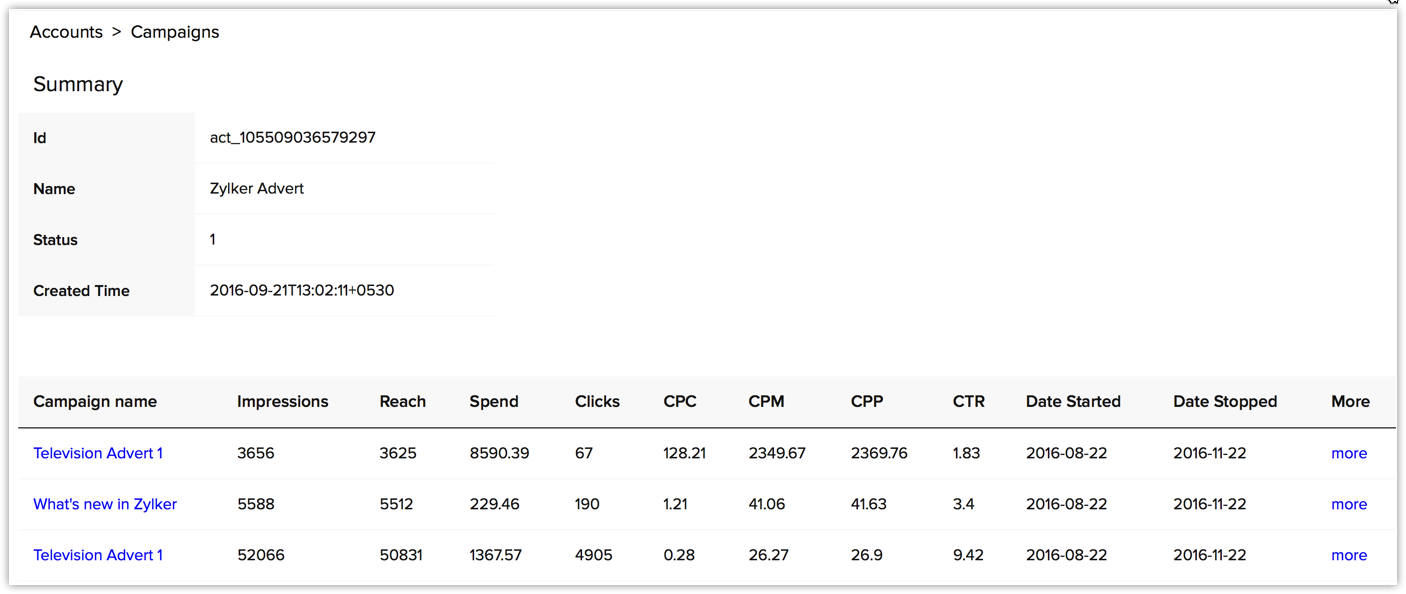Go back to Accounts in the breadcrumb

pyautogui.click(x=66, y=32)
